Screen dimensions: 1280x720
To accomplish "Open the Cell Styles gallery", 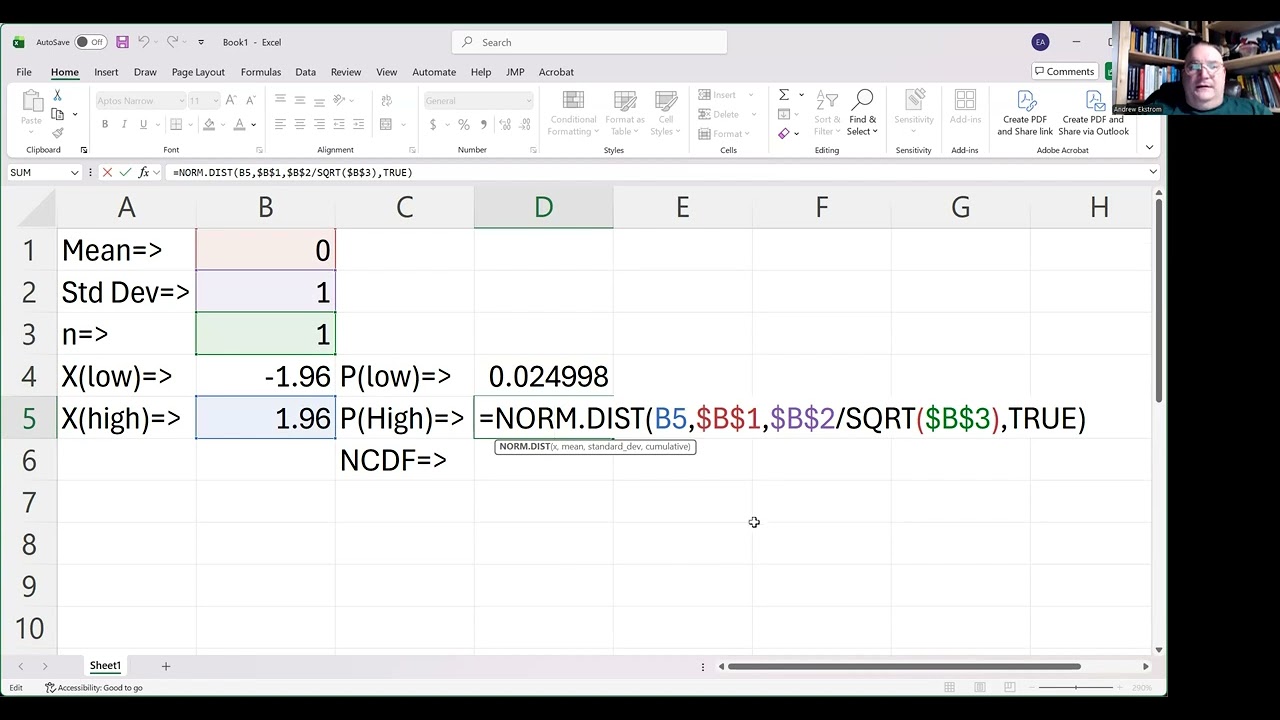I will (665, 113).
